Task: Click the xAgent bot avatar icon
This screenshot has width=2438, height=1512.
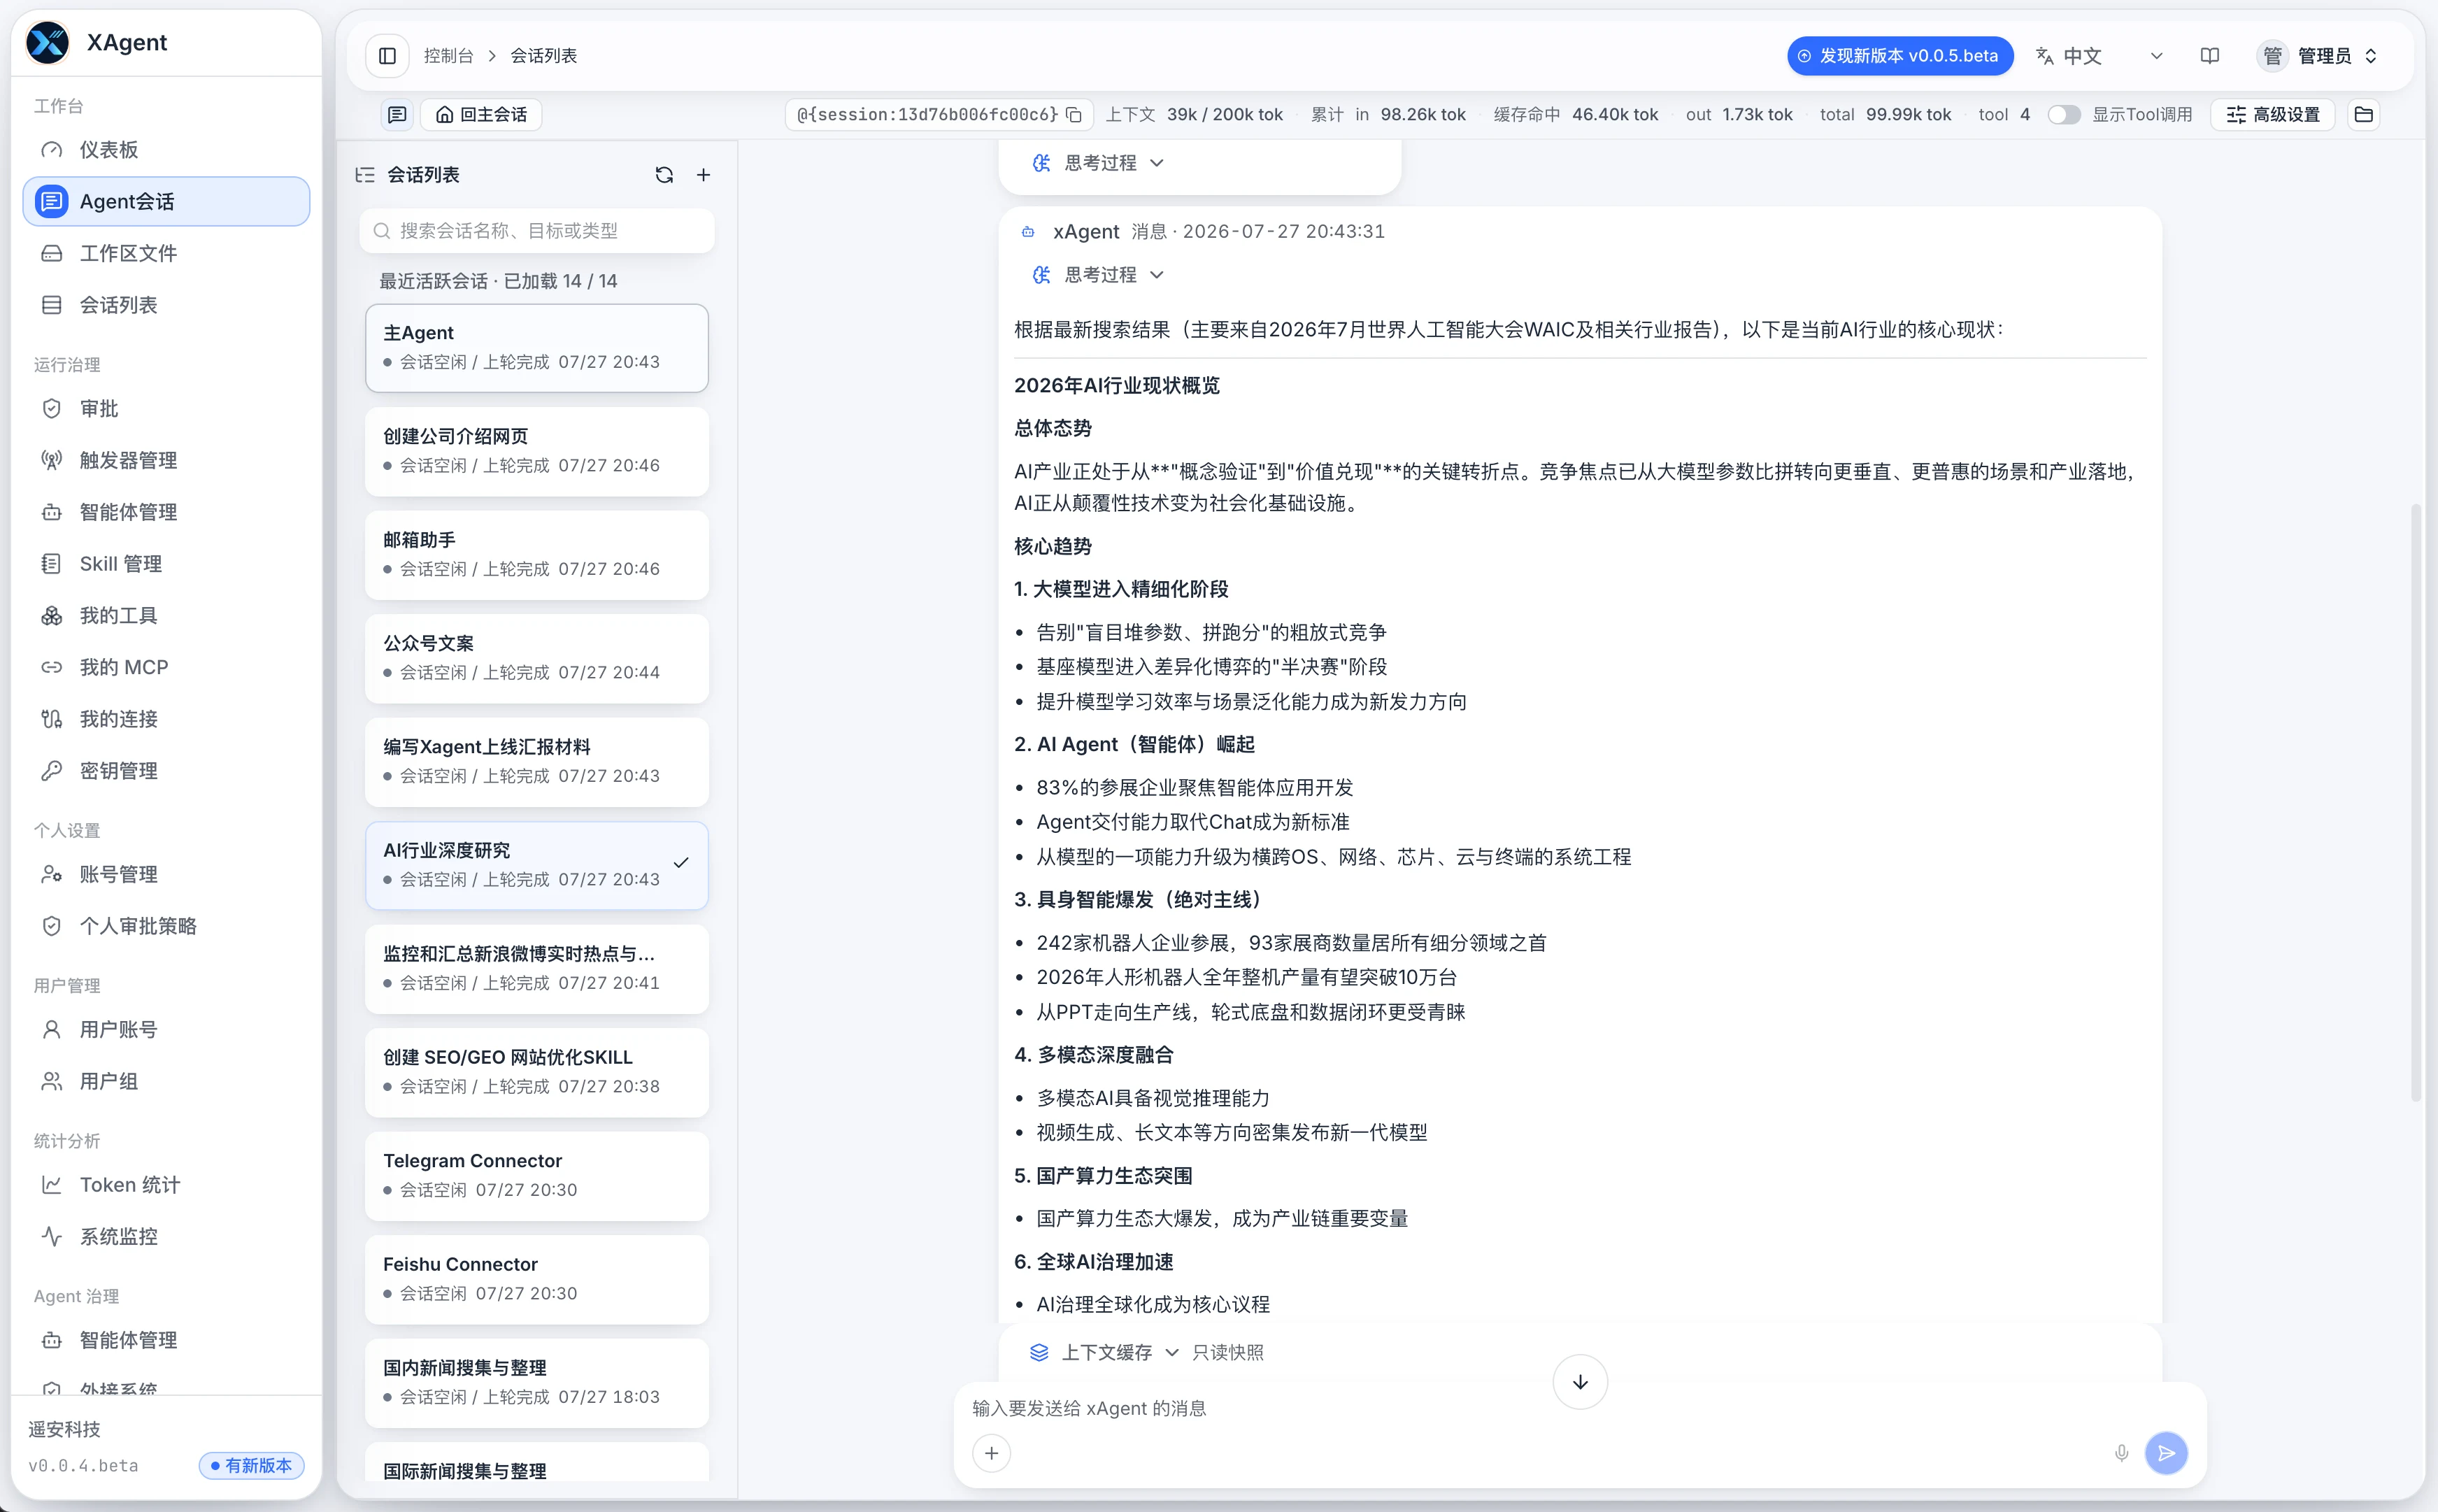Action: [x=1028, y=232]
